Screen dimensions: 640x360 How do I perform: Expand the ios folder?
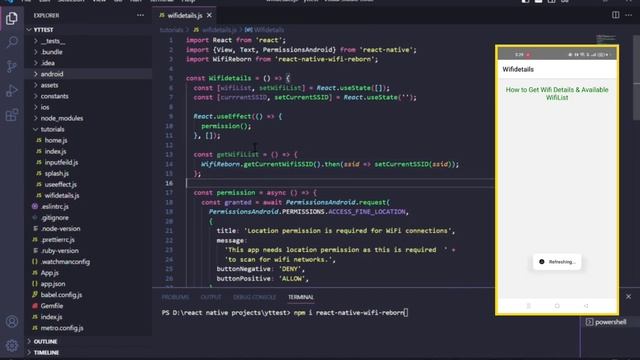click(88, 107)
